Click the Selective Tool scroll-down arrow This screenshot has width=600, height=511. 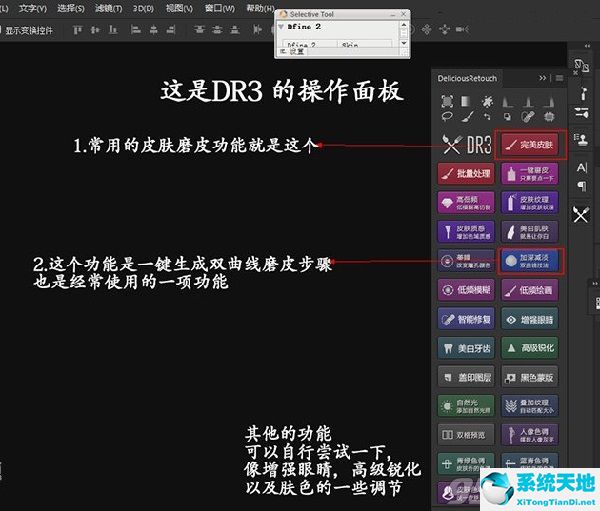click(404, 44)
